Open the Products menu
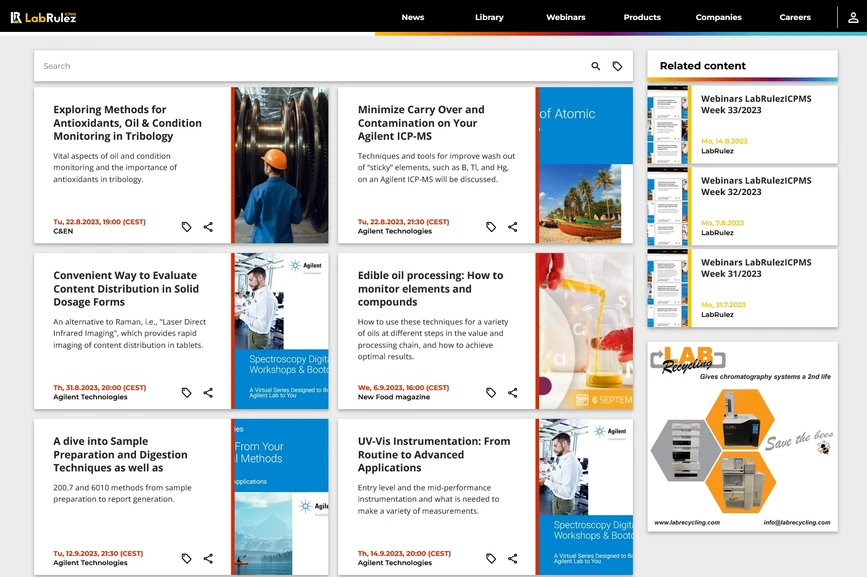The image size is (867, 577). pos(642,17)
